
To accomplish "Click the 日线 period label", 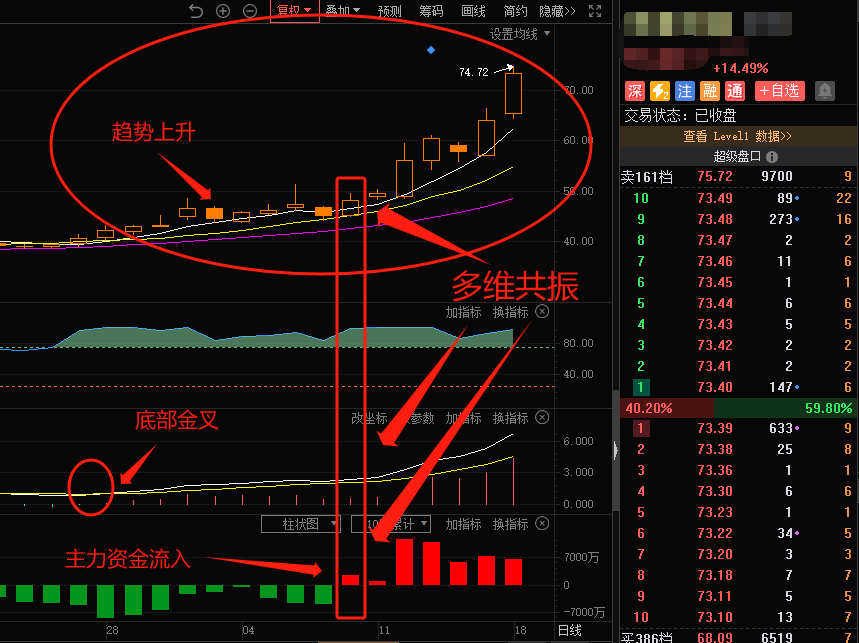I will click(570, 630).
